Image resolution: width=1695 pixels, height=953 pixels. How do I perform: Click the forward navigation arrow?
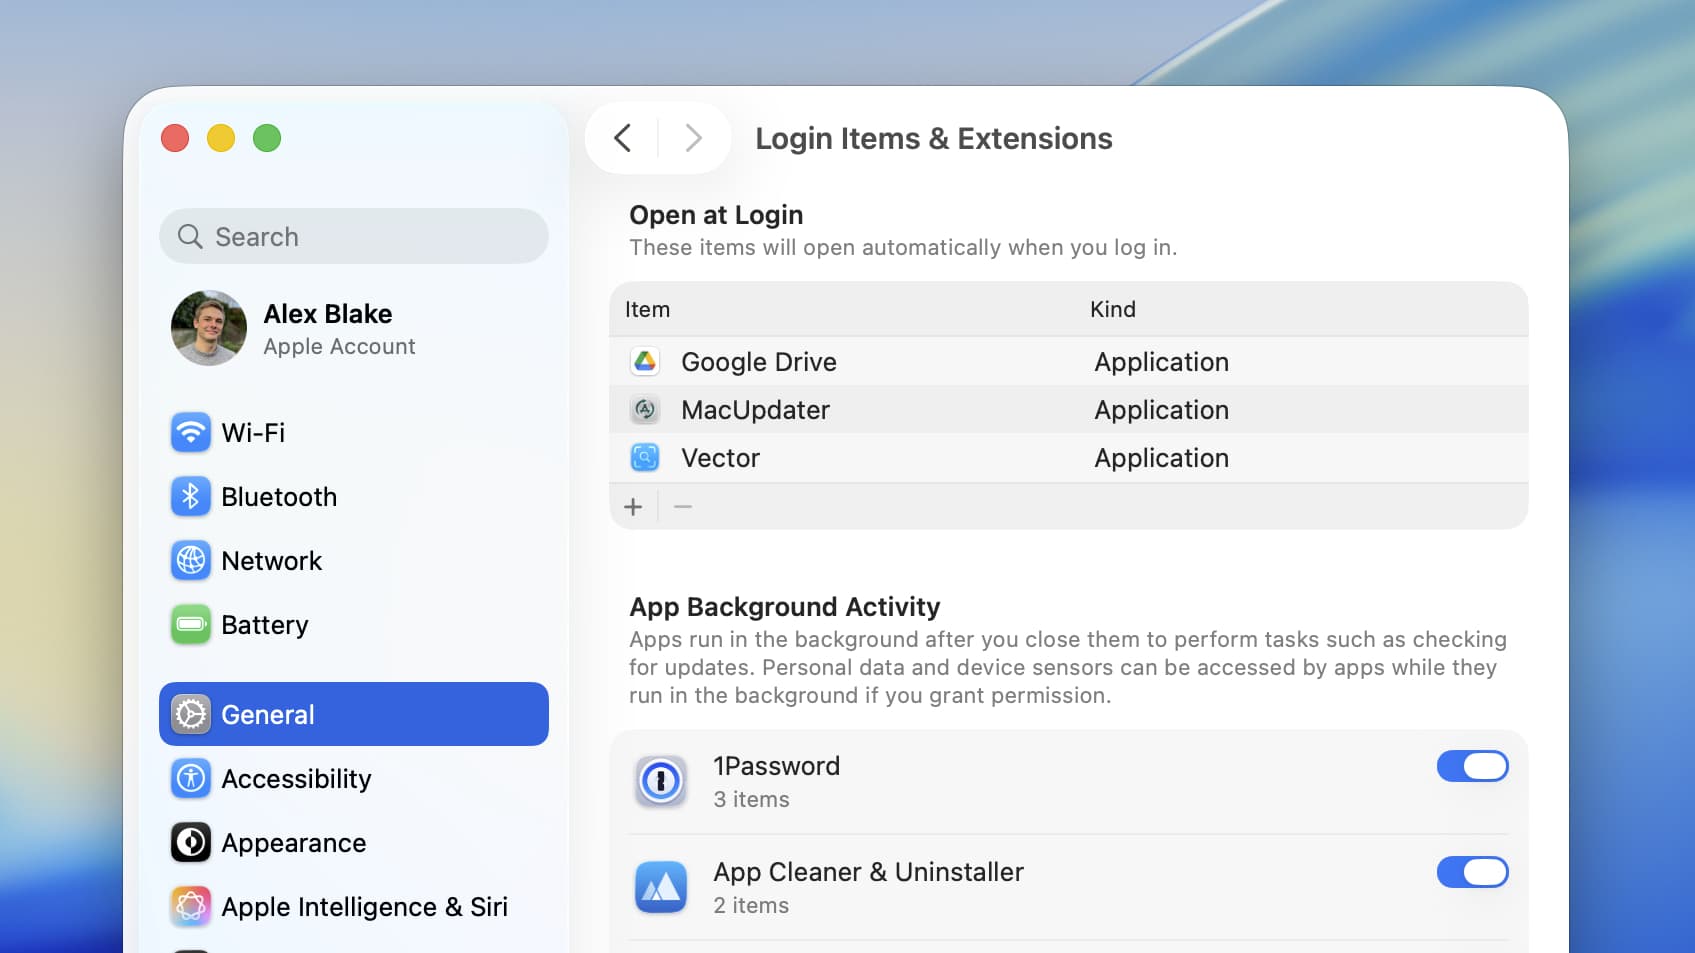(694, 138)
